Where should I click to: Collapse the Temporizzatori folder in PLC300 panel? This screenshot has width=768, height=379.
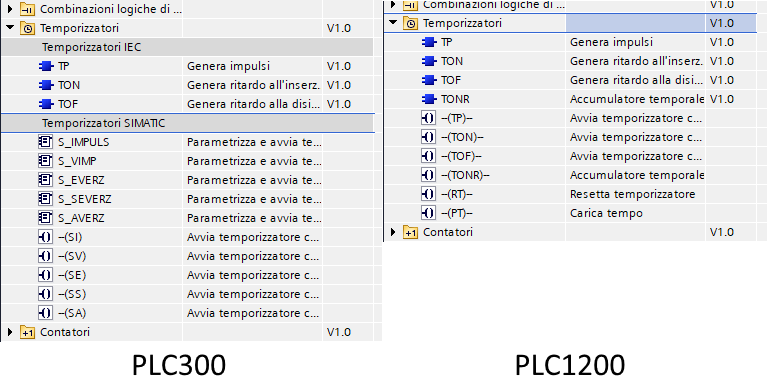[10, 28]
